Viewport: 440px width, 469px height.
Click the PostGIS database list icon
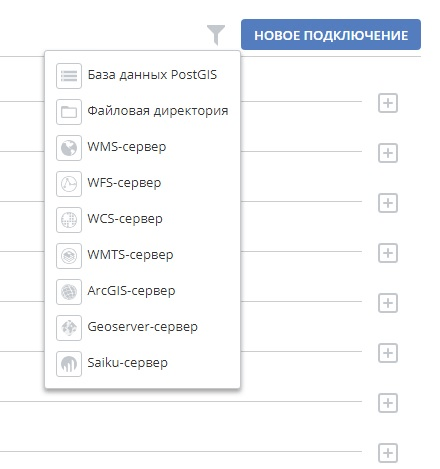click(x=69, y=76)
